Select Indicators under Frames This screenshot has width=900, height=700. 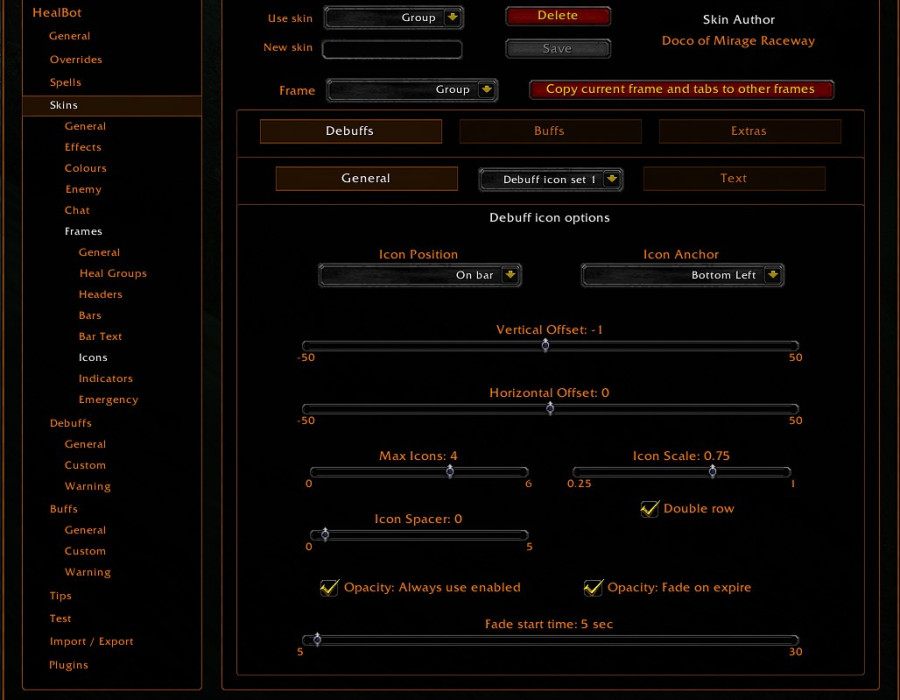click(x=106, y=379)
